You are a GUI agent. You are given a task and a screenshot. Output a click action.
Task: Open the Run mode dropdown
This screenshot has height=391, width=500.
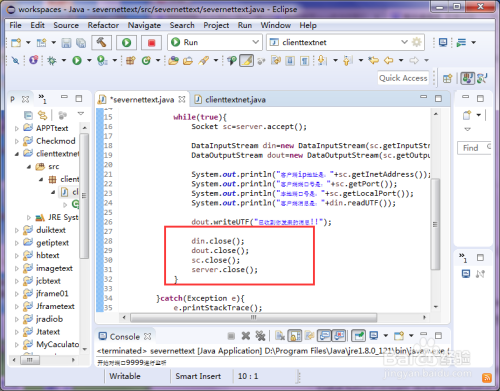[x=255, y=42]
